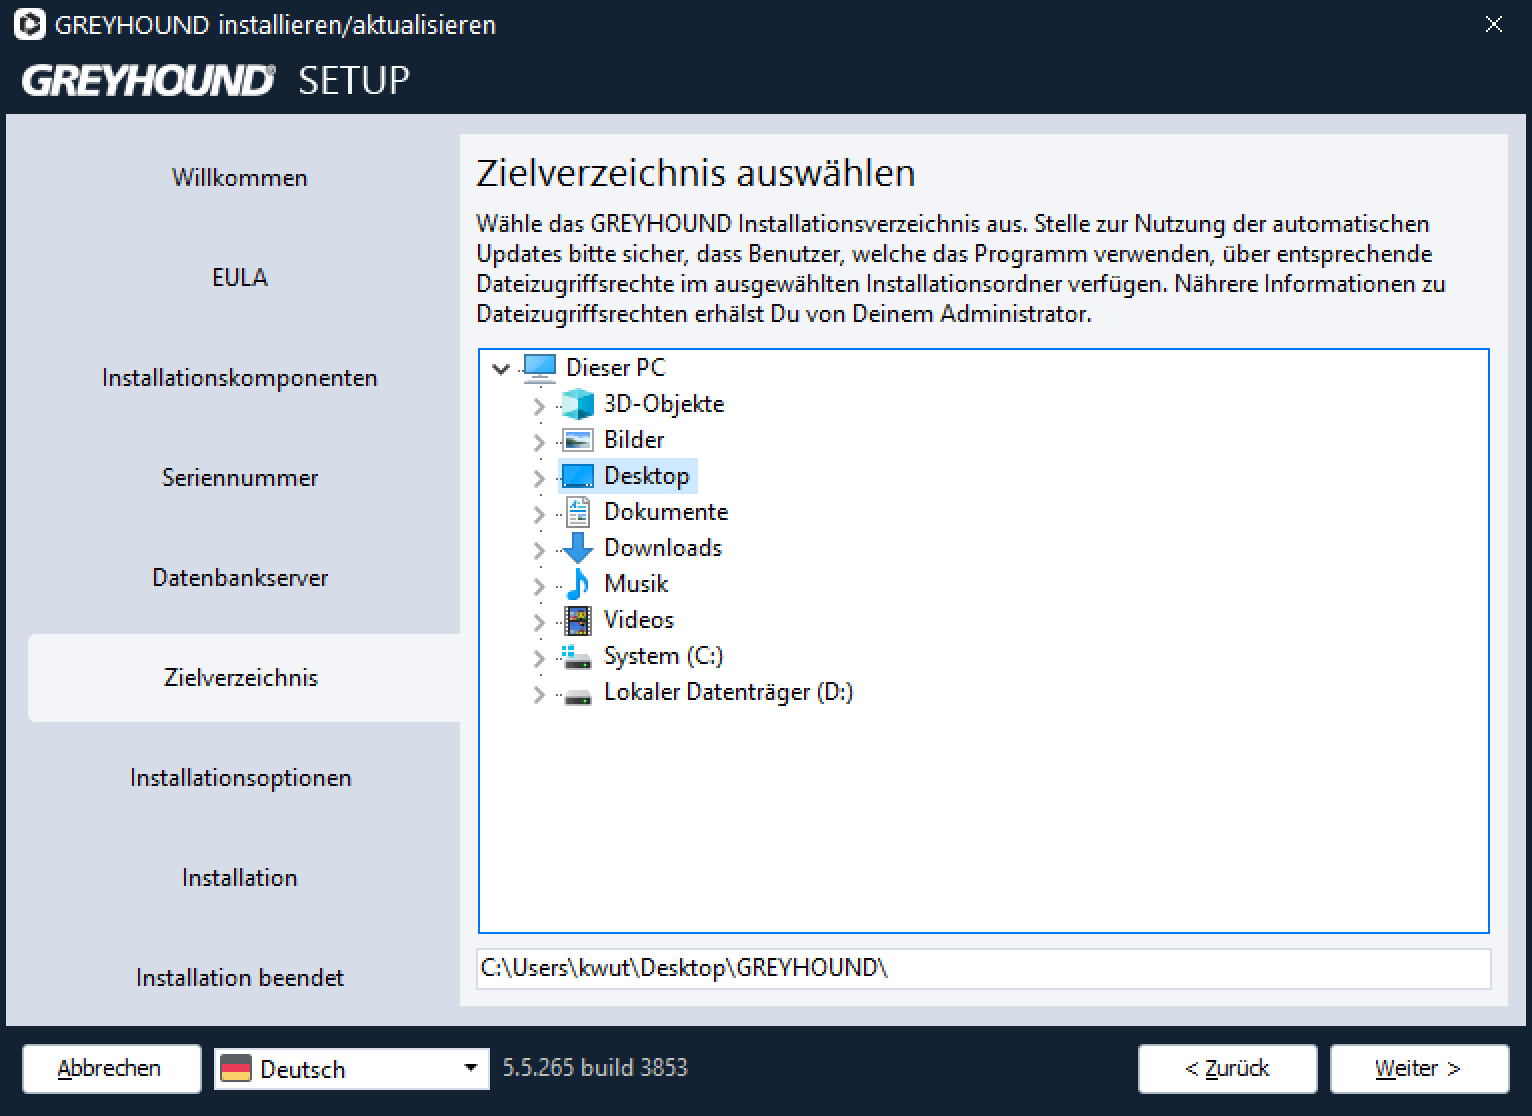Click the Dieser PC computer icon
Image resolution: width=1532 pixels, height=1116 pixels.
(539, 368)
